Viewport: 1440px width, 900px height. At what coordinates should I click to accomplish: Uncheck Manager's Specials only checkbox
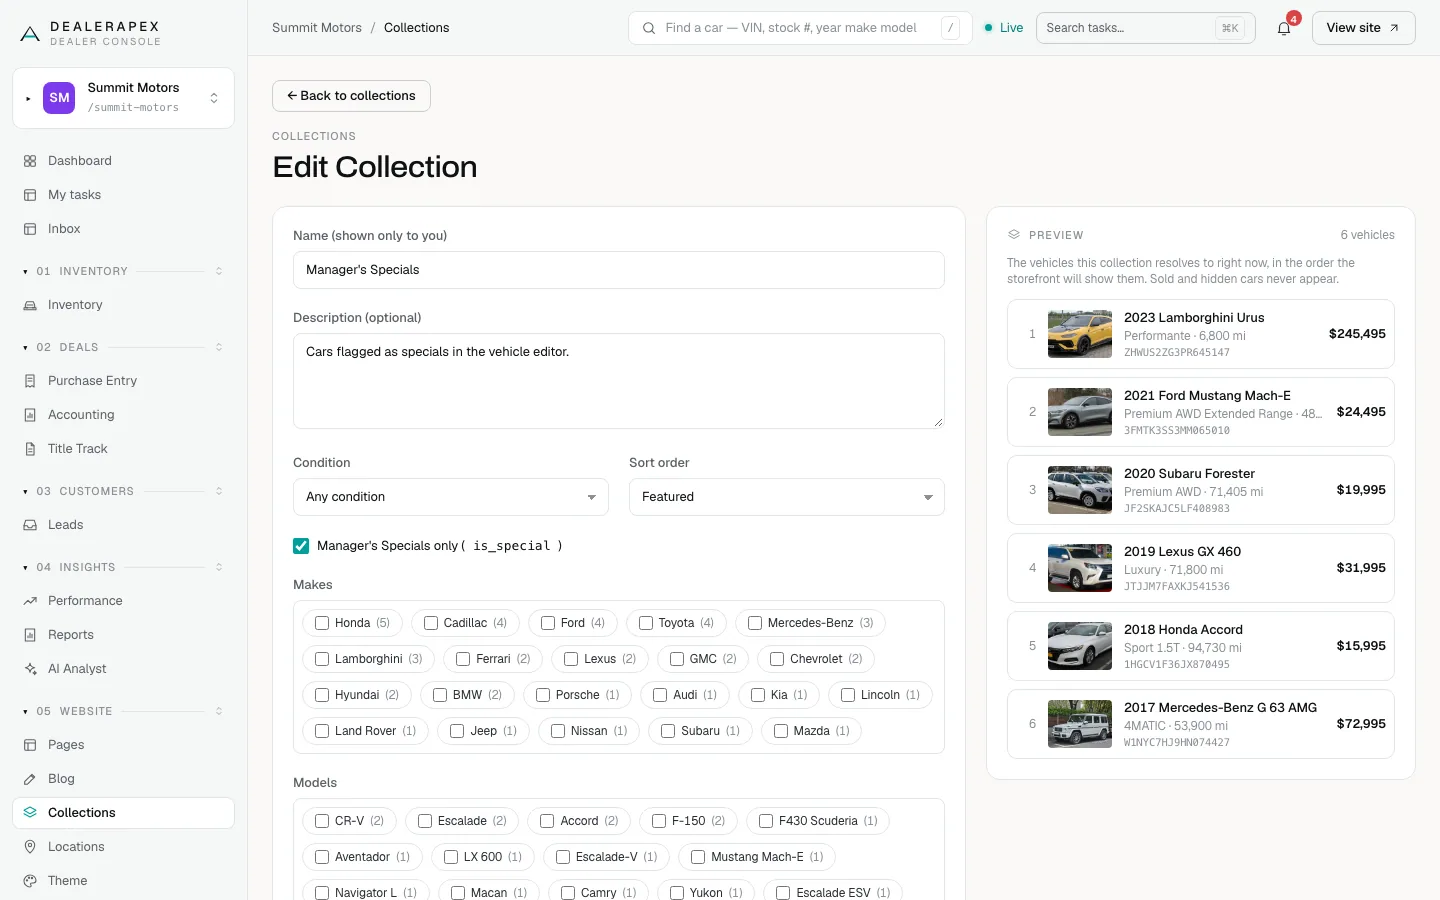click(301, 546)
